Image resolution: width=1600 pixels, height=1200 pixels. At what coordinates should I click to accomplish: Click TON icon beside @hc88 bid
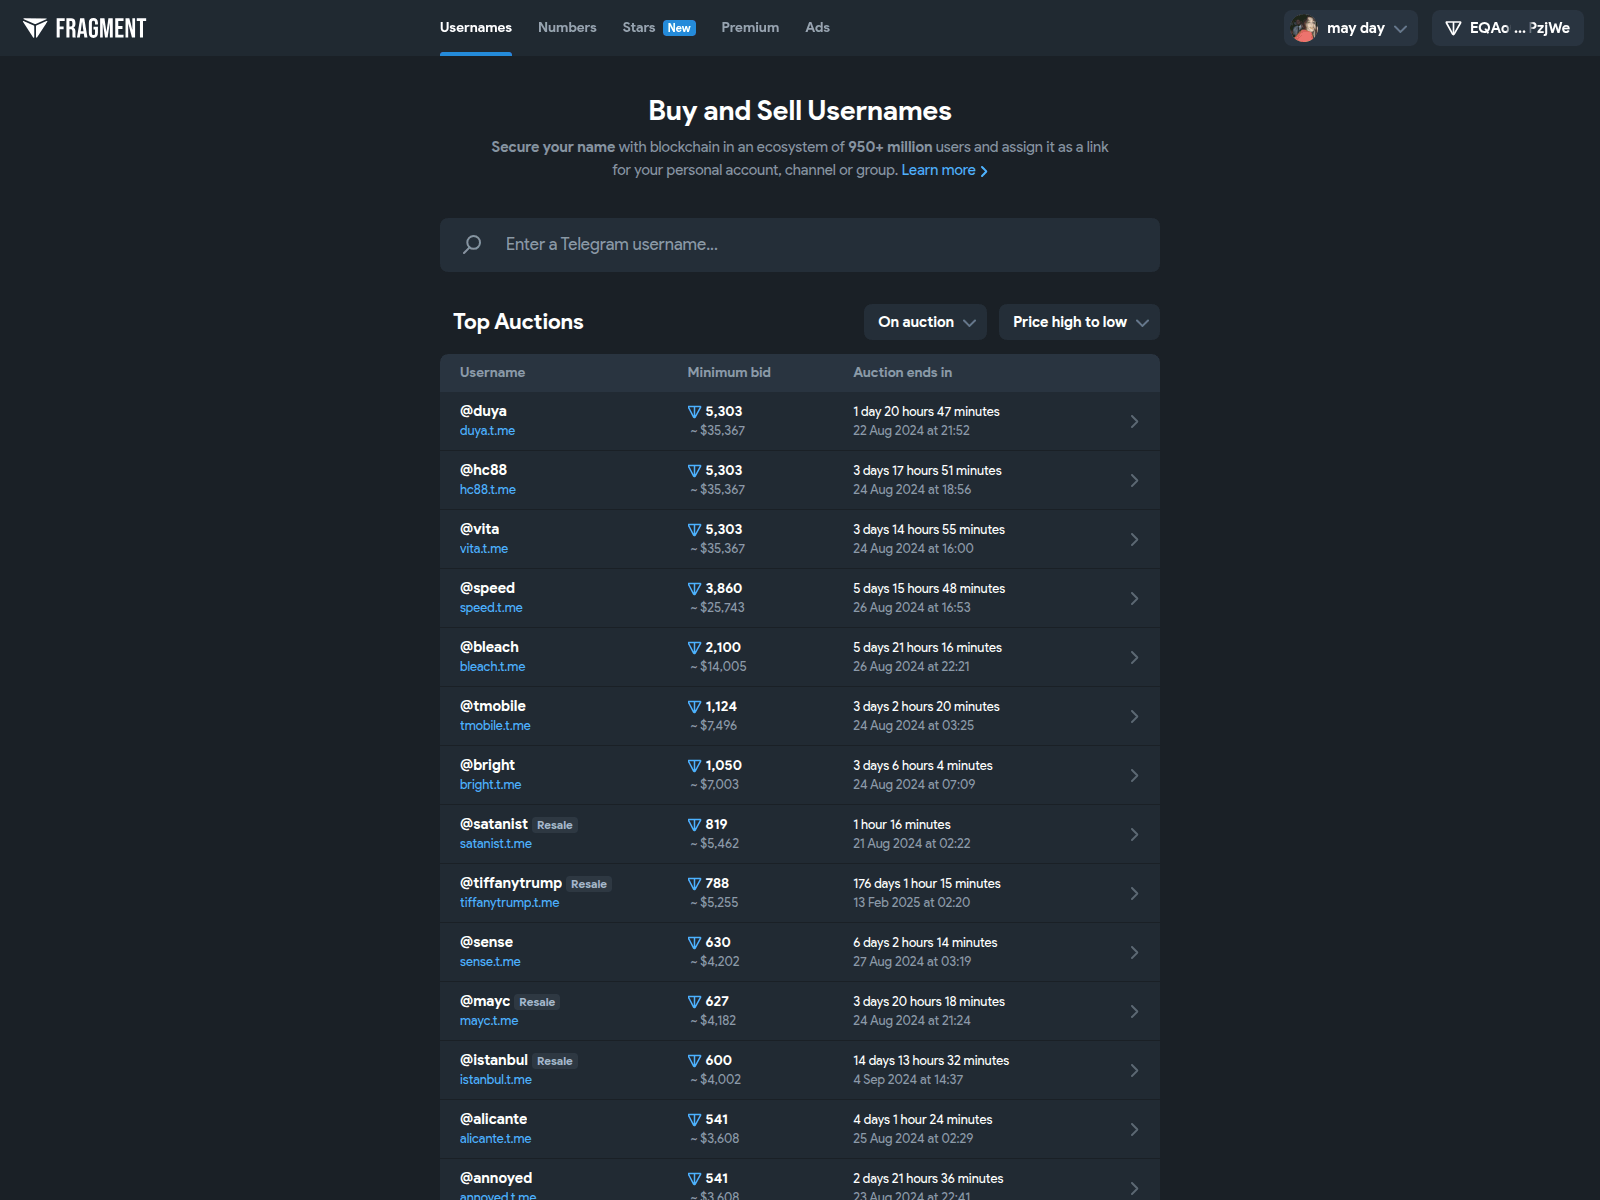pyautogui.click(x=694, y=471)
